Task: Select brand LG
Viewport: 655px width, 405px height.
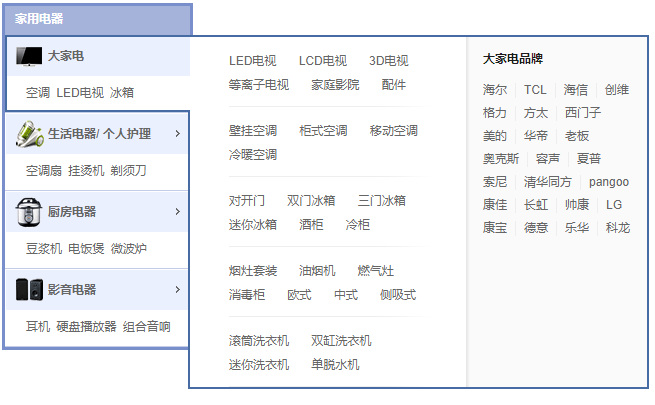Action: tap(614, 205)
